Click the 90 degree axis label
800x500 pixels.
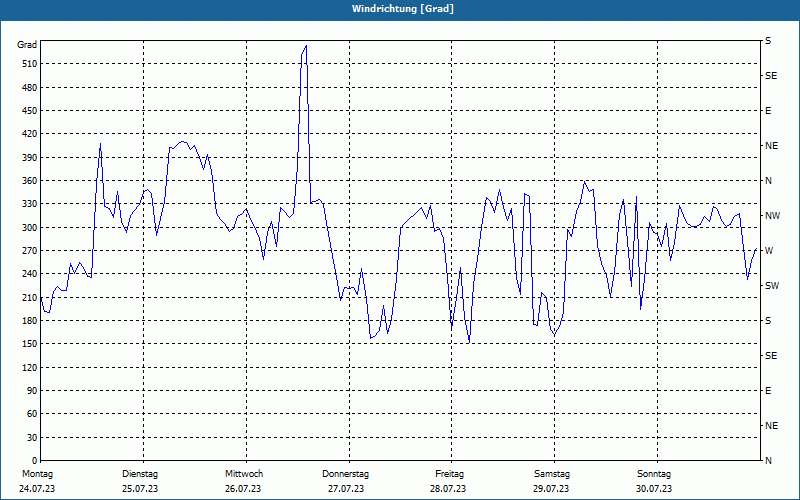click(32, 391)
